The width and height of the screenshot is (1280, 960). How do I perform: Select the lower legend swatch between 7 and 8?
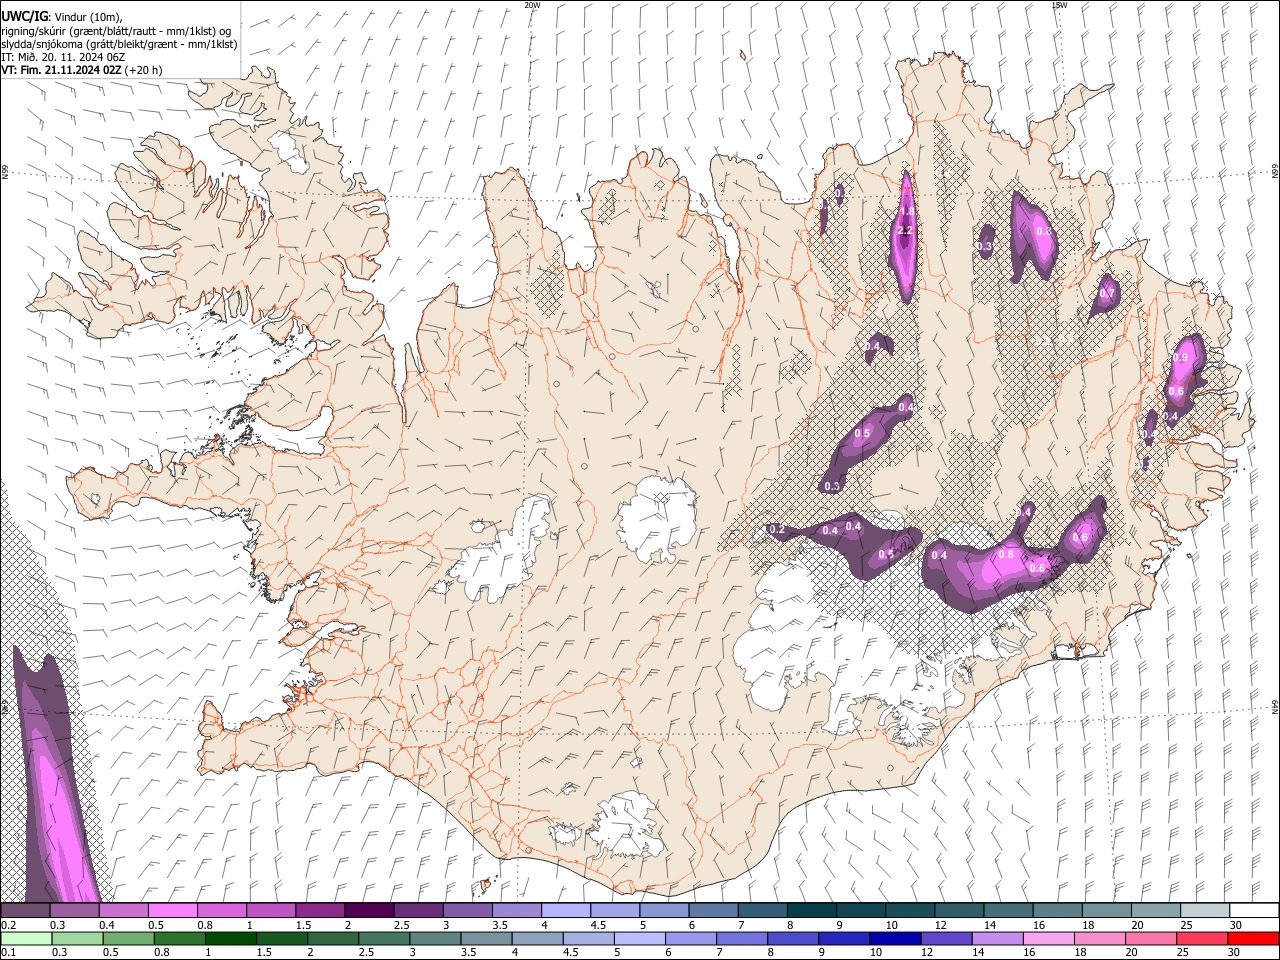pos(741,938)
